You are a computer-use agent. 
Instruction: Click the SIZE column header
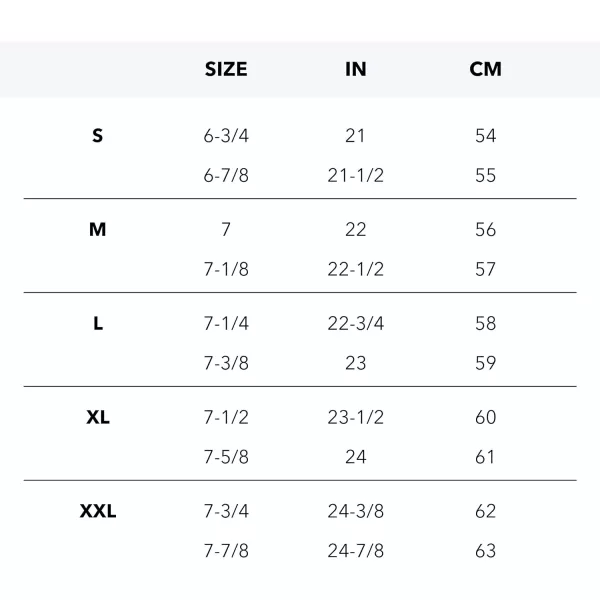(226, 69)
